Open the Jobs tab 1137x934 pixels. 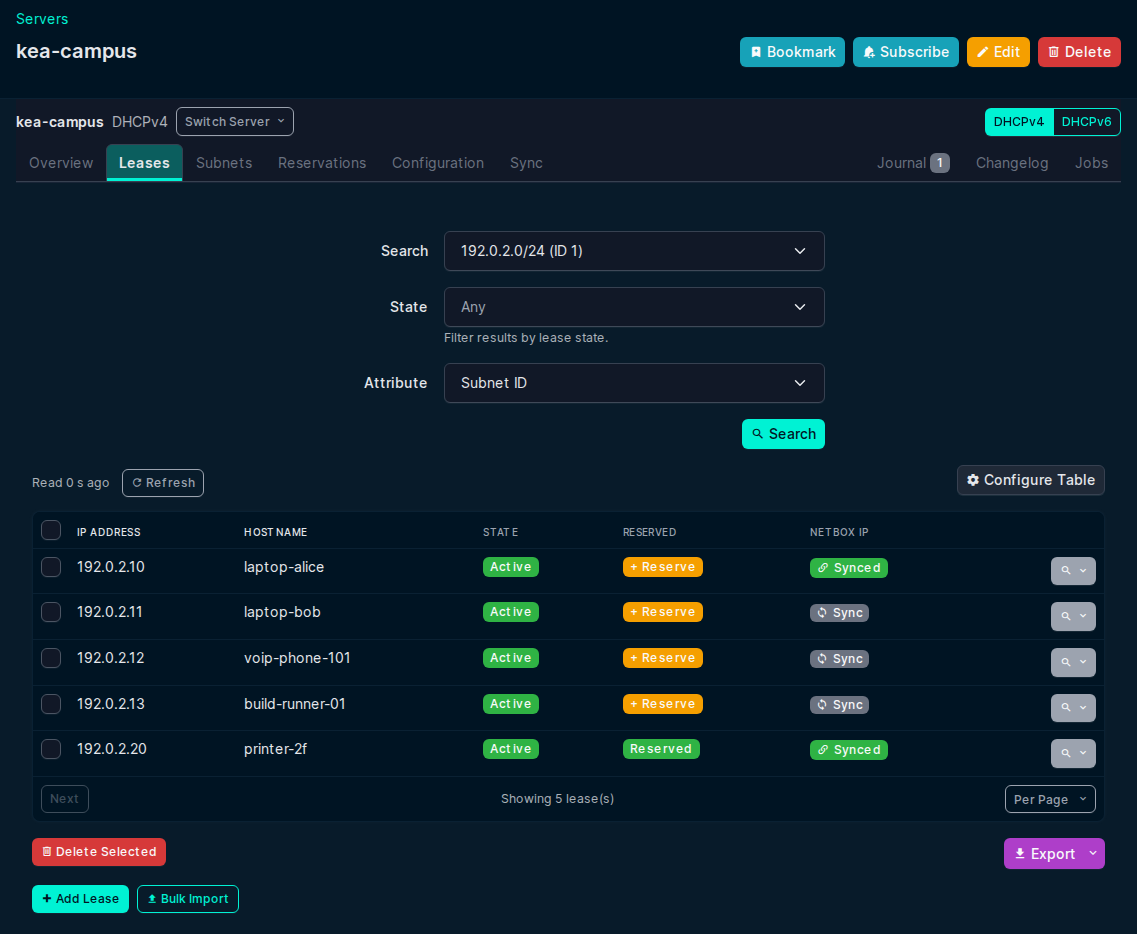pyautogui.click(x=1091, y=163)
